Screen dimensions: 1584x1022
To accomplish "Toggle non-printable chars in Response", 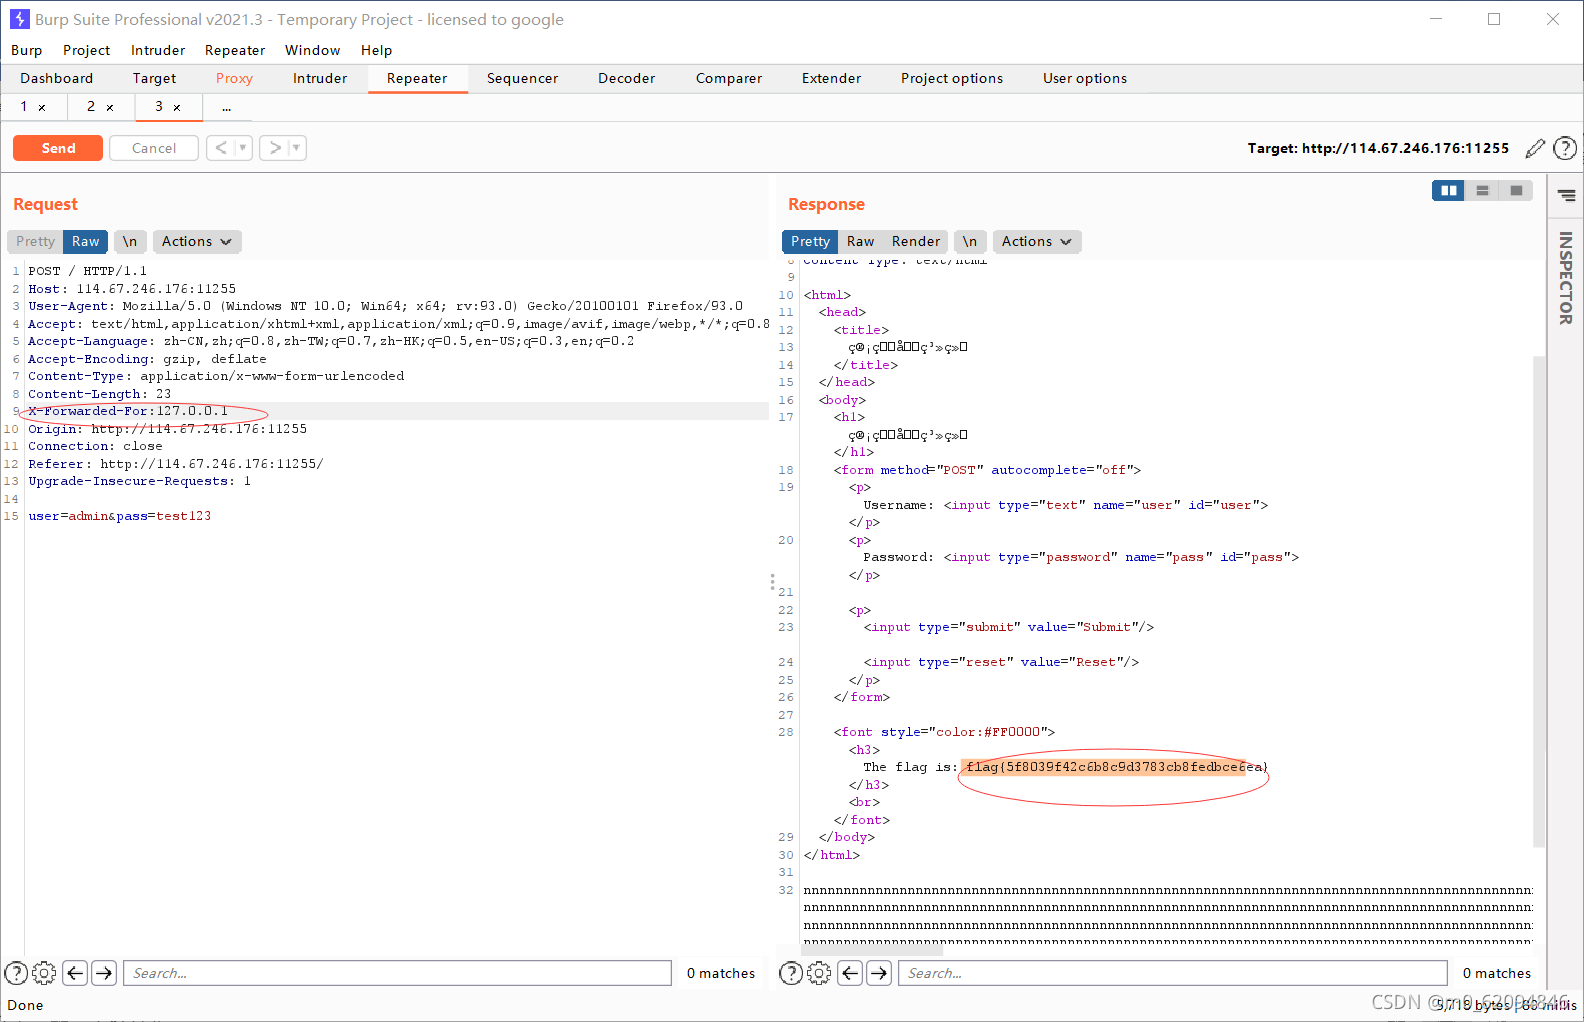I will click(970, 241).
